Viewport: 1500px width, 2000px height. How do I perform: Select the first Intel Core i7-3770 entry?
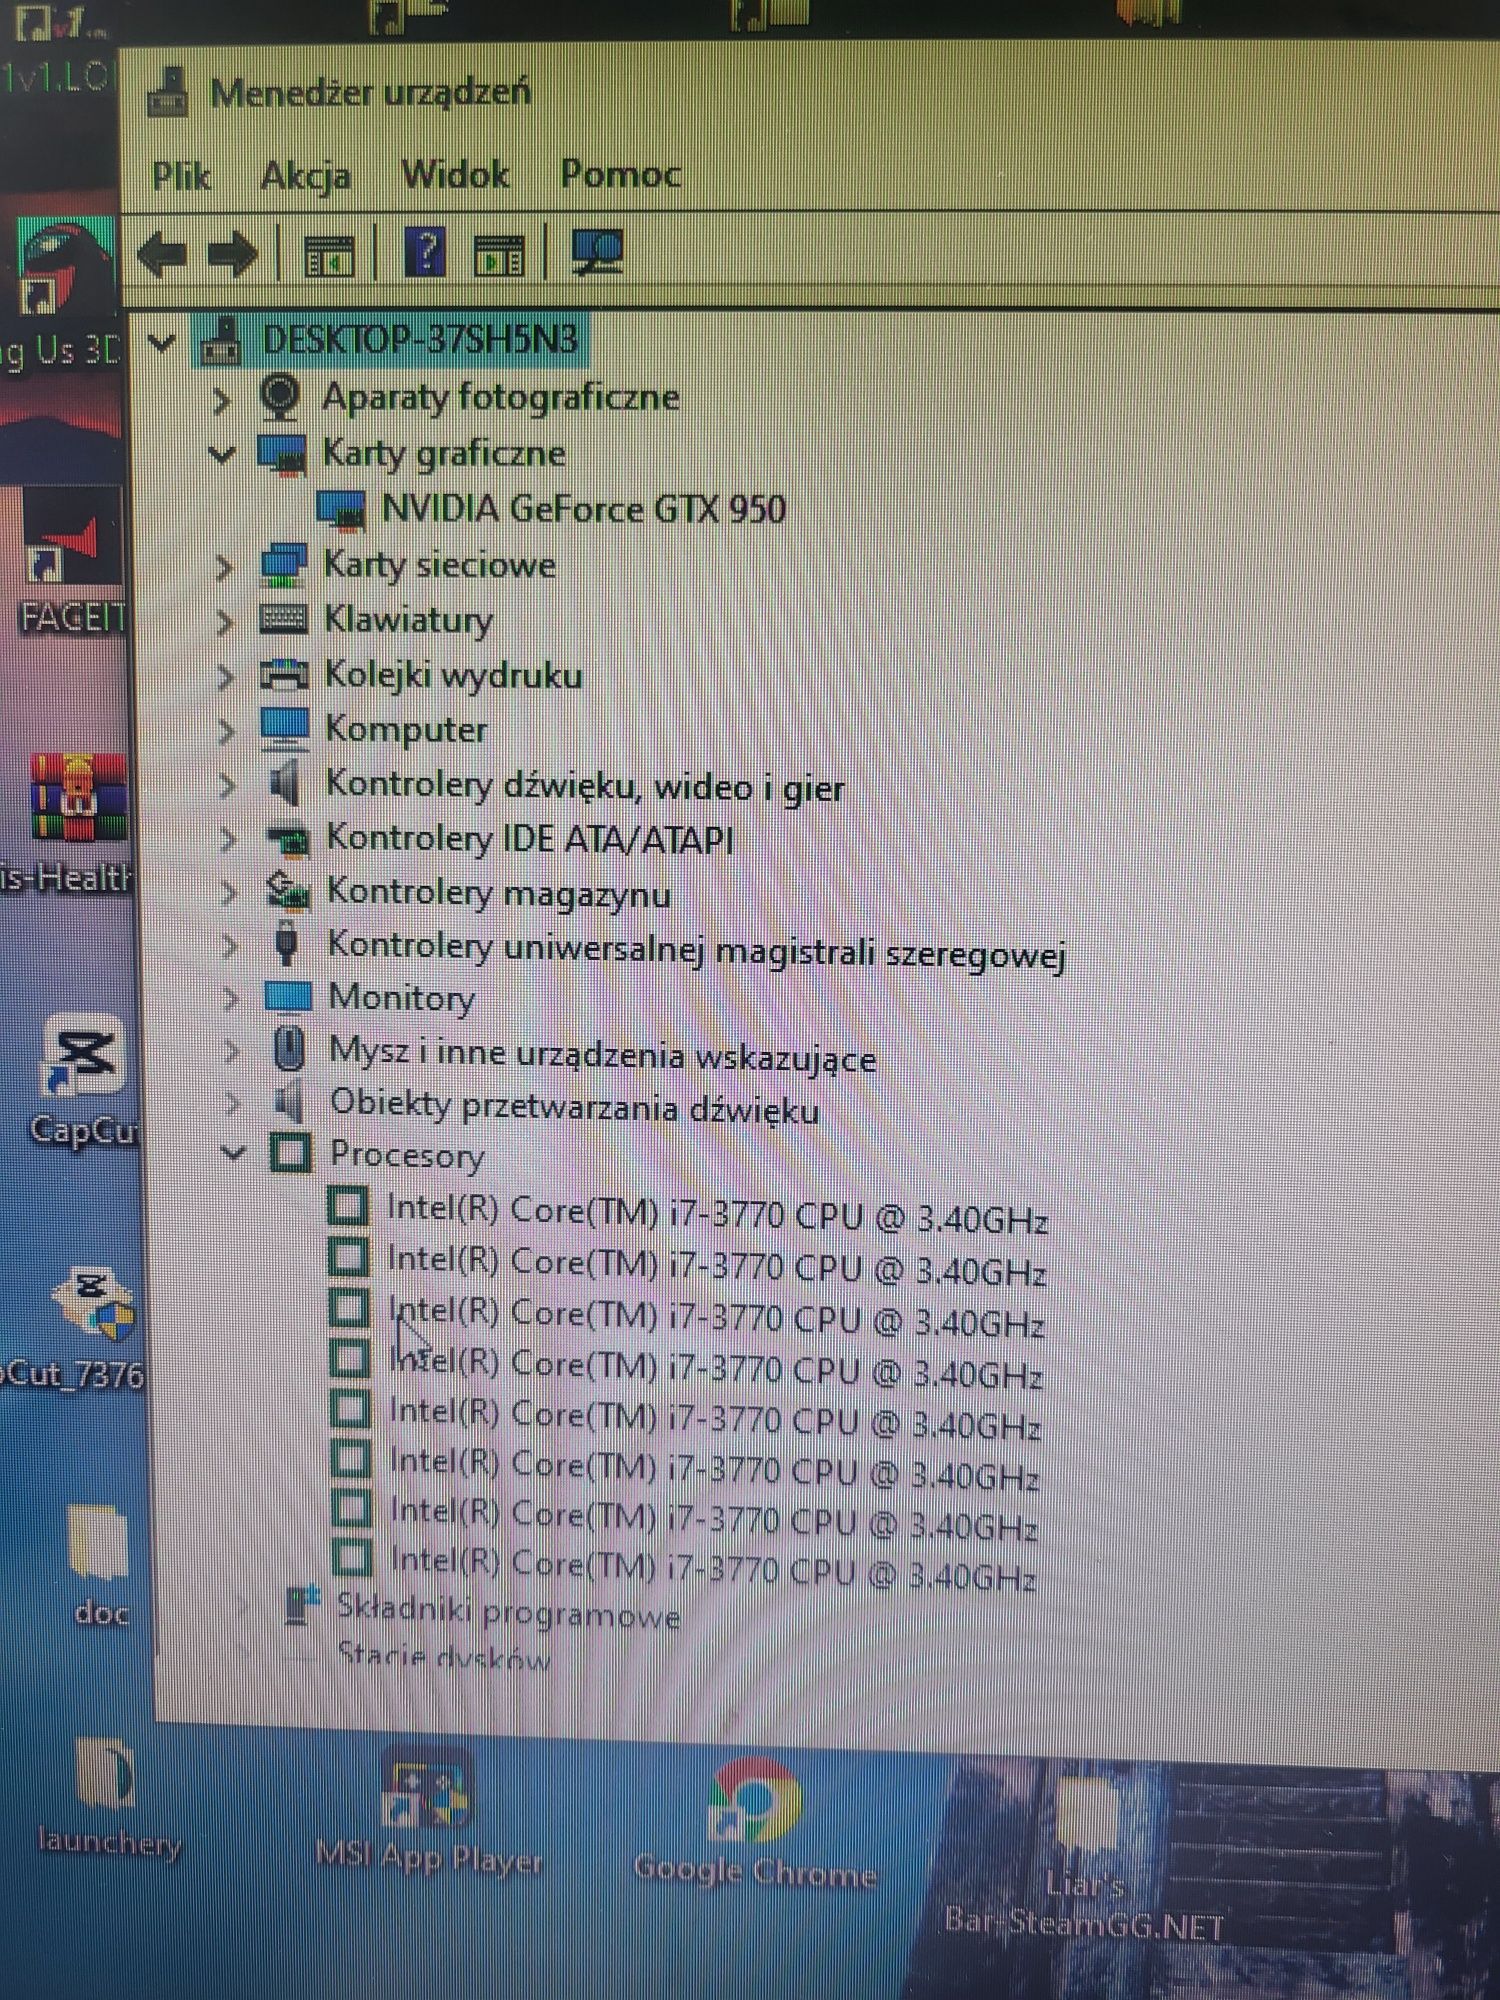(717, 1214)
